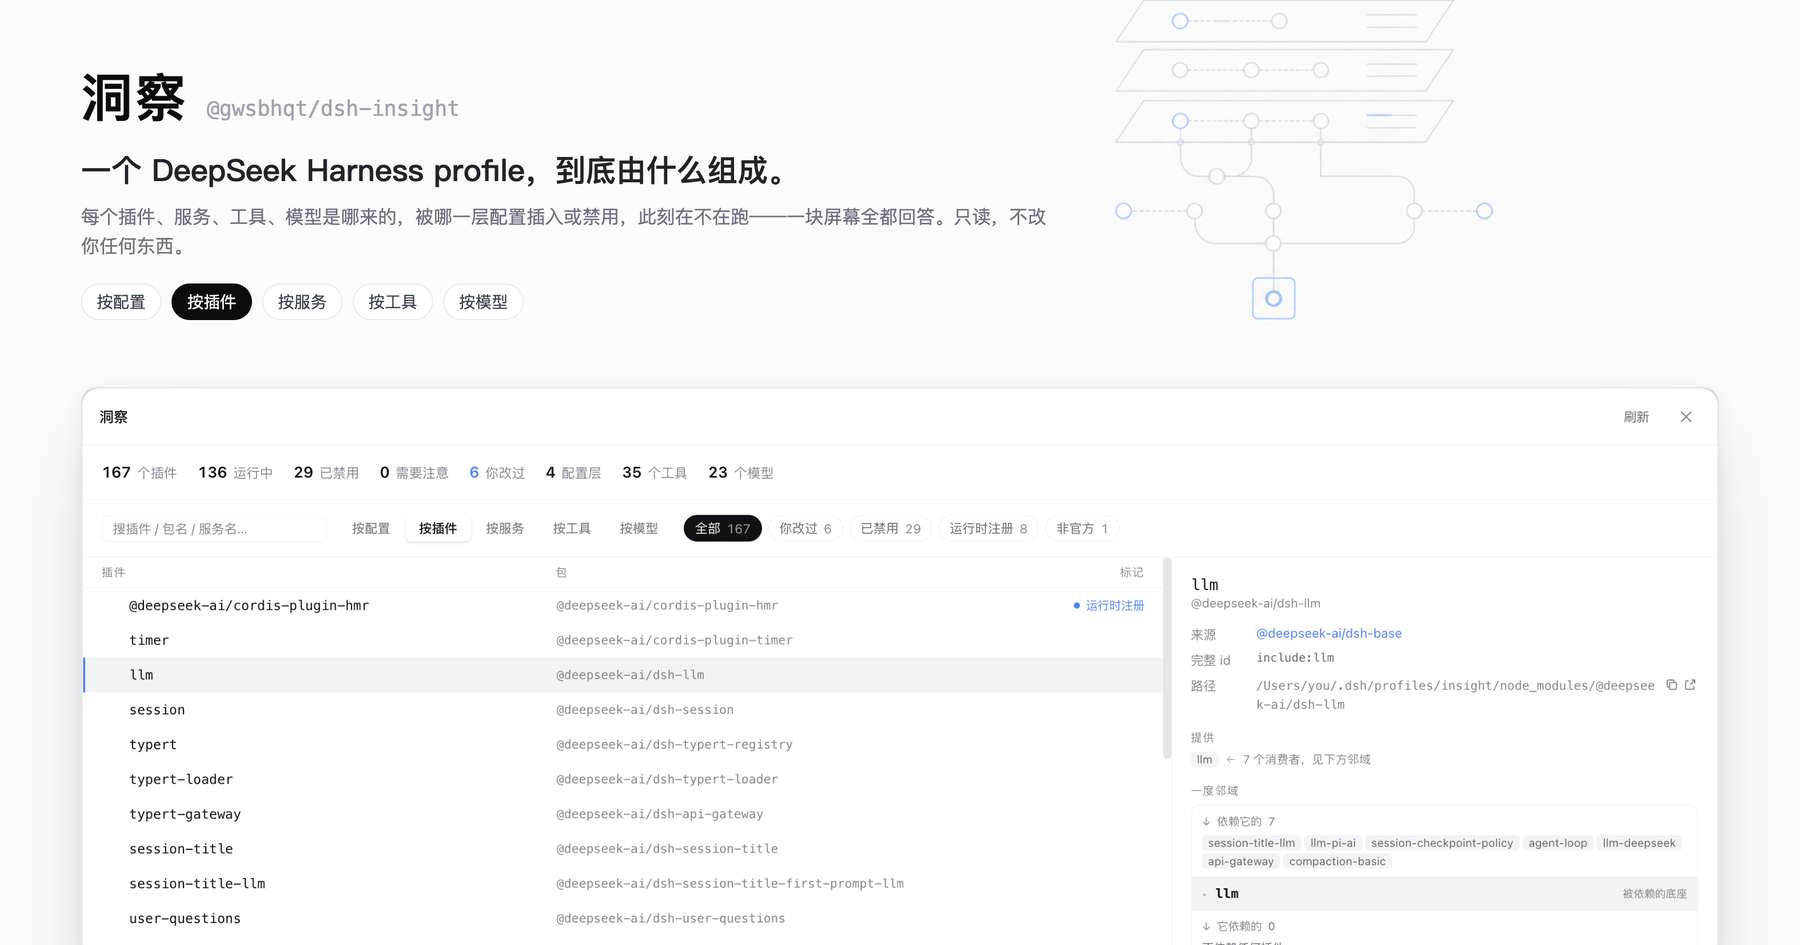Select the llm row in the plugin list
The width and height of the screenshot is (1800, 945).
(623, 675)
